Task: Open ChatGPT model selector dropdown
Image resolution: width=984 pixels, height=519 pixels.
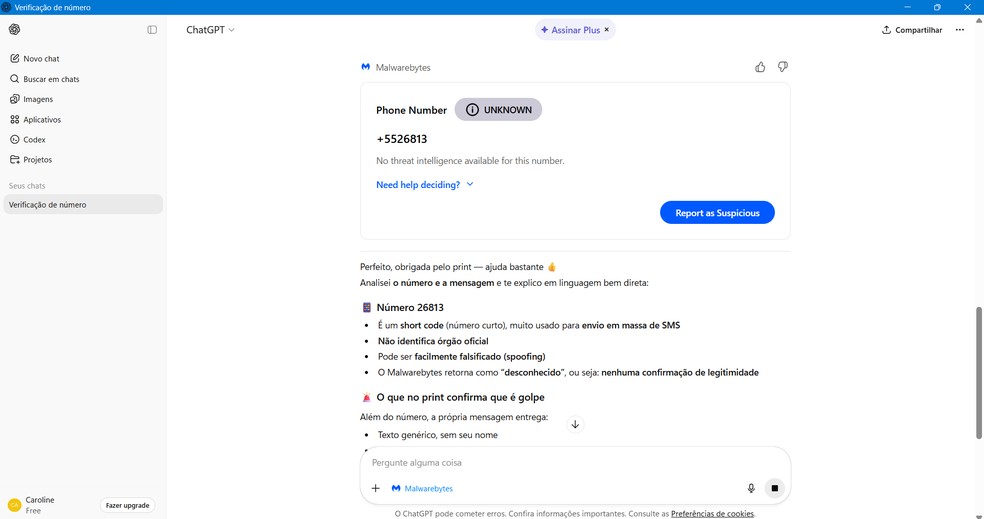Action: pos(210,29)
